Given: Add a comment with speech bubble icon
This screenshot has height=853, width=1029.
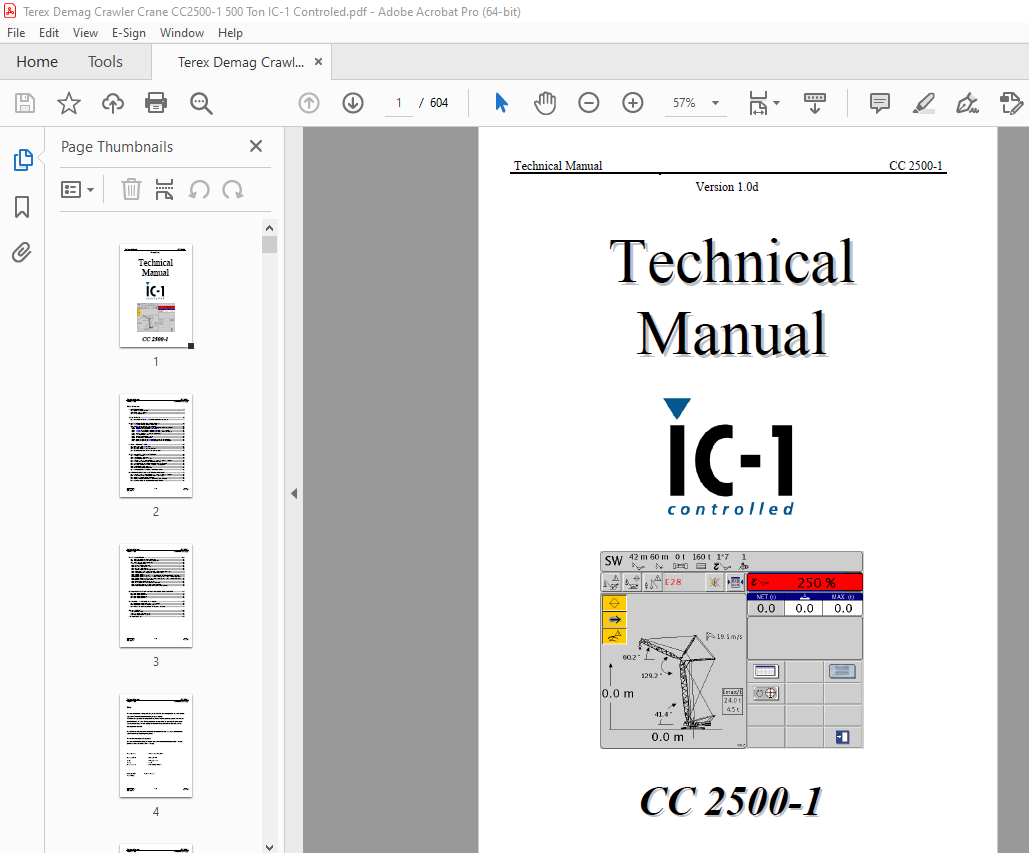Looking at the screenshot, I should 879,103.
